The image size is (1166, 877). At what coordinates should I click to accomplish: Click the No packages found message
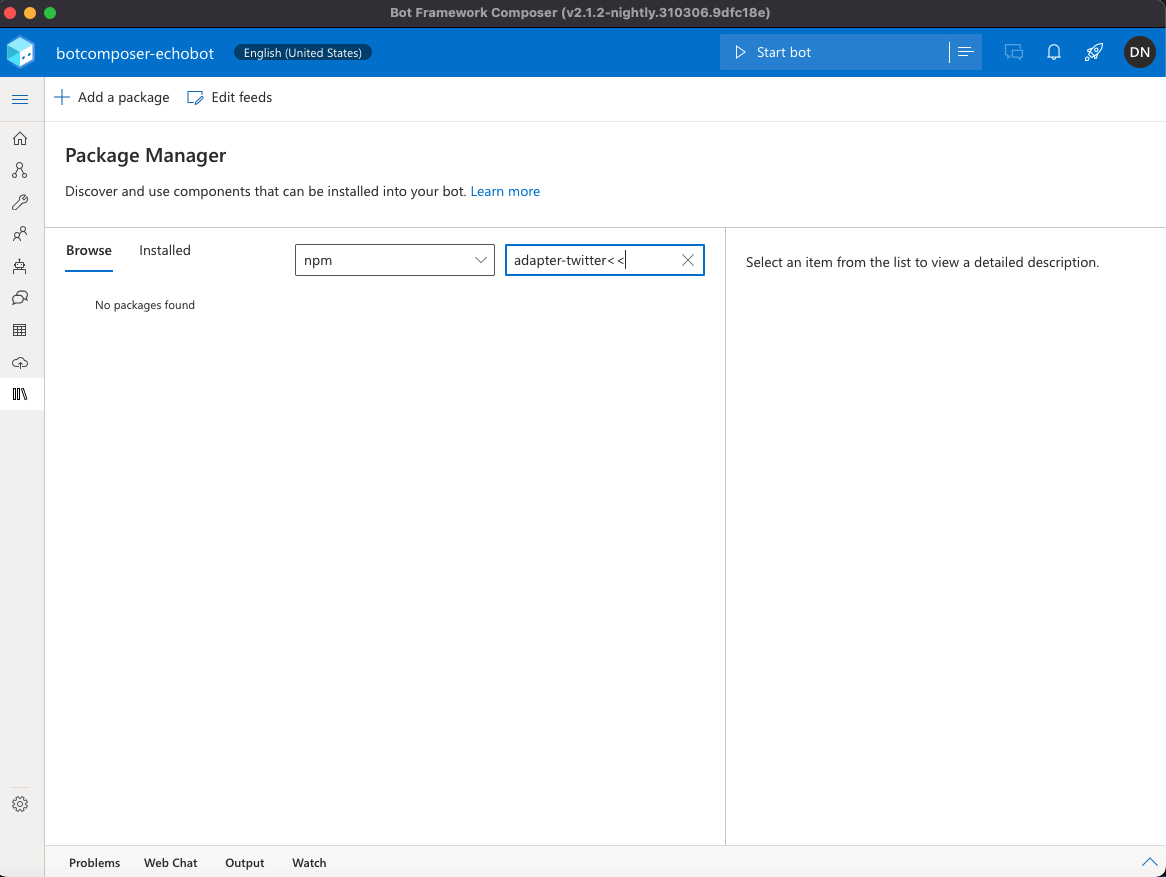coord(145,305)
